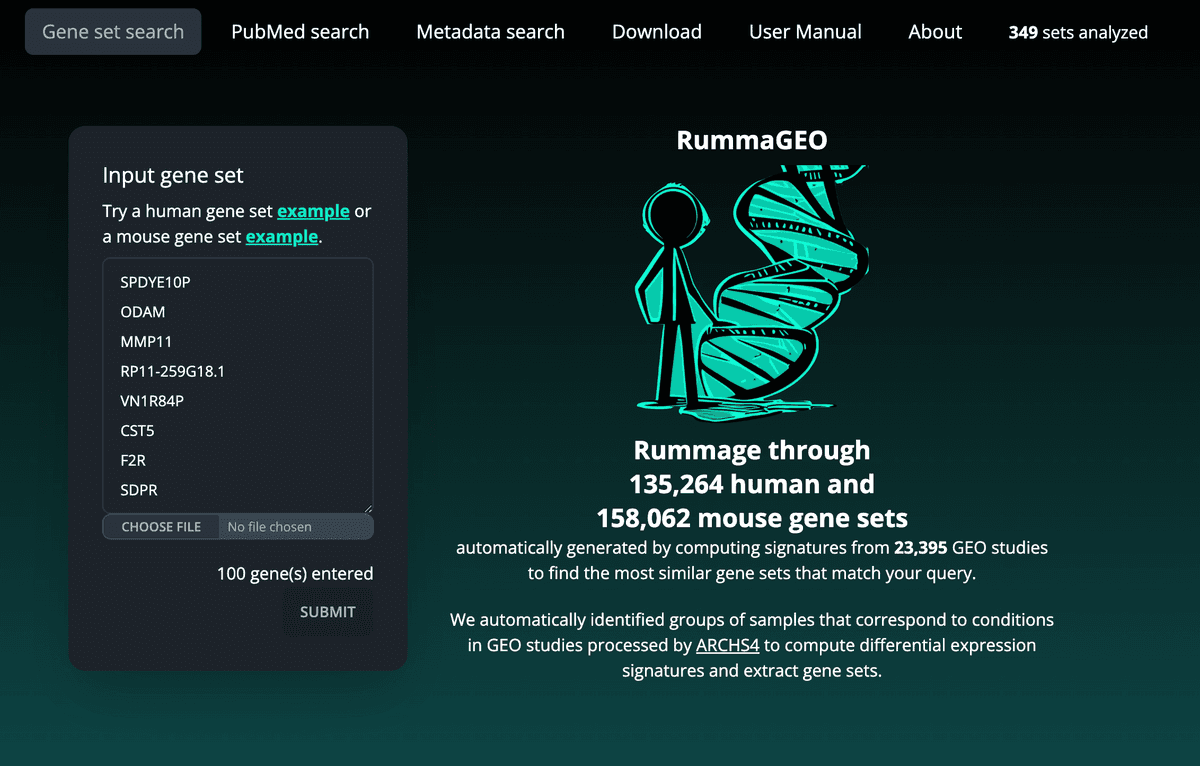Click the '158,062 mouse gene sets' text
Image resolution: width=1200 pixels, height=766 pixels.
pyautogui.click(x=752, y=518)
